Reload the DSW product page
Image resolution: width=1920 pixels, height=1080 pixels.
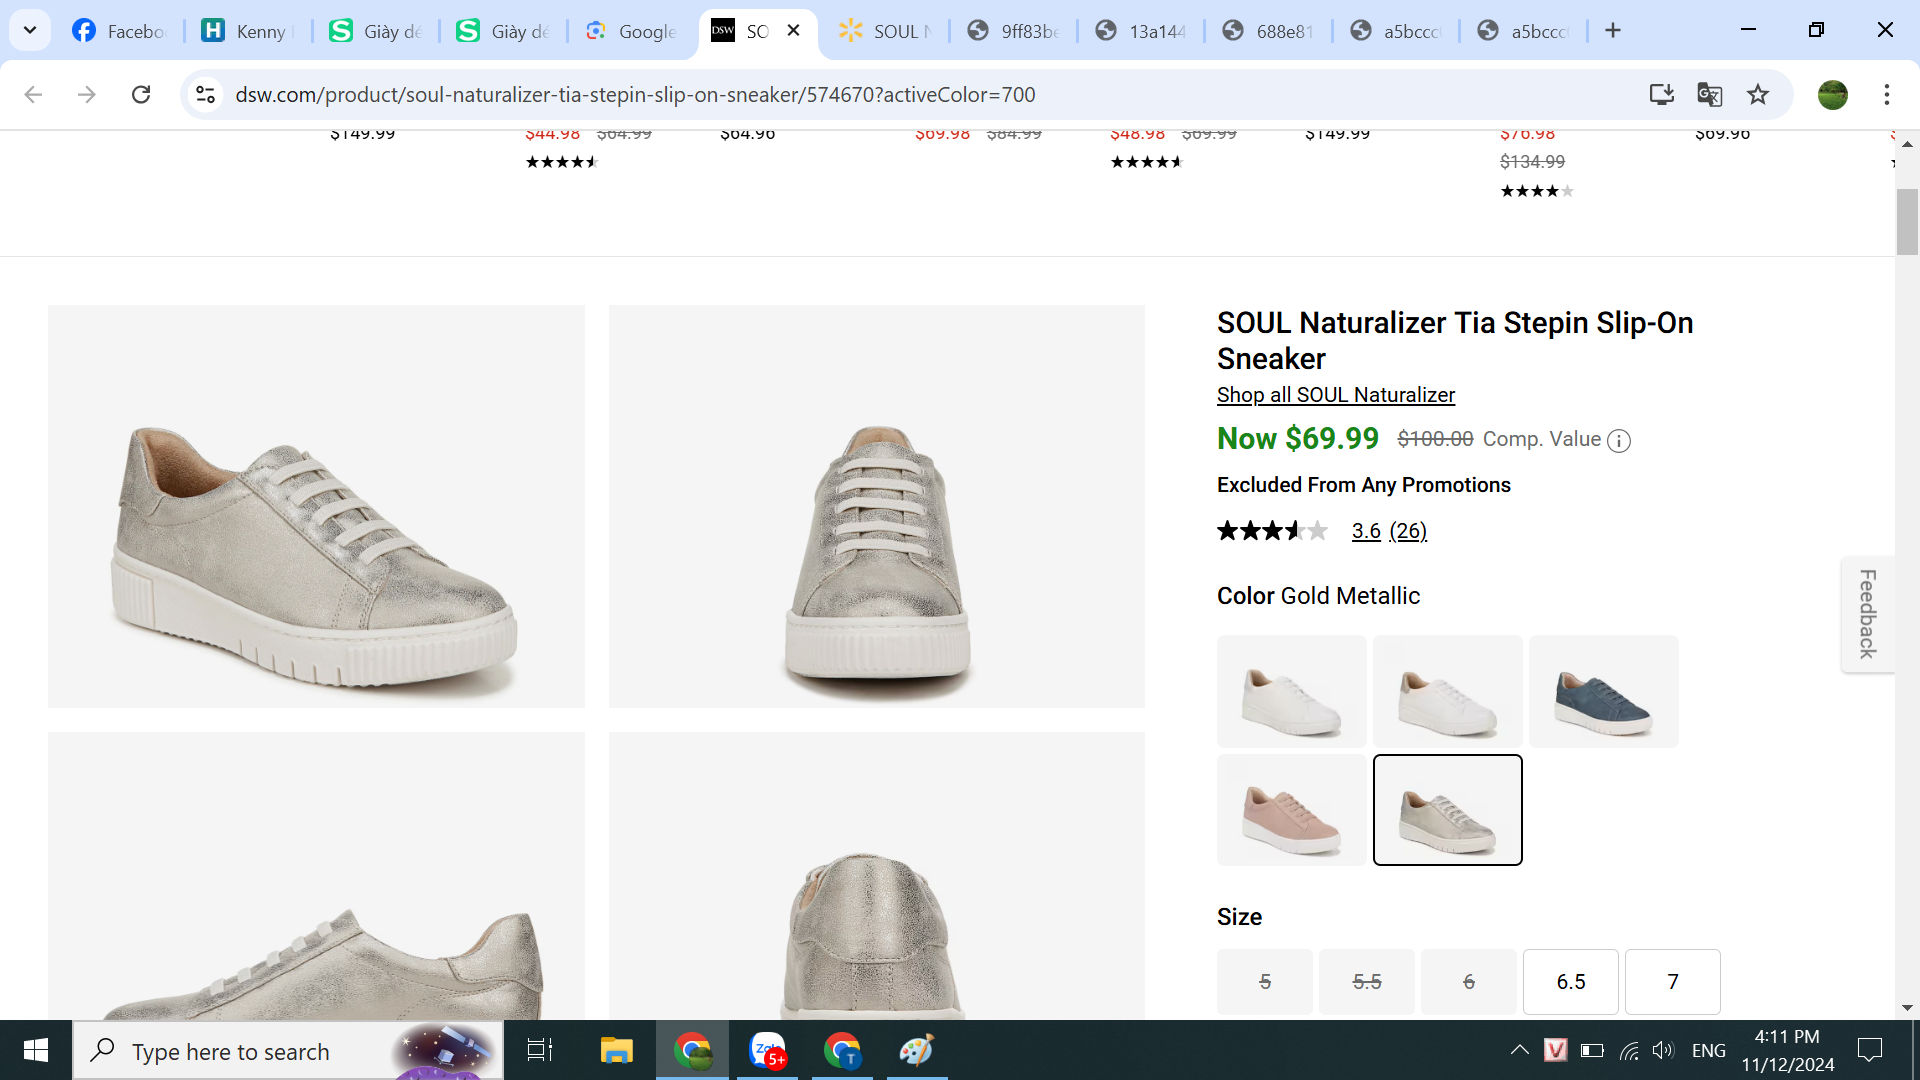(x=141, y=95)
